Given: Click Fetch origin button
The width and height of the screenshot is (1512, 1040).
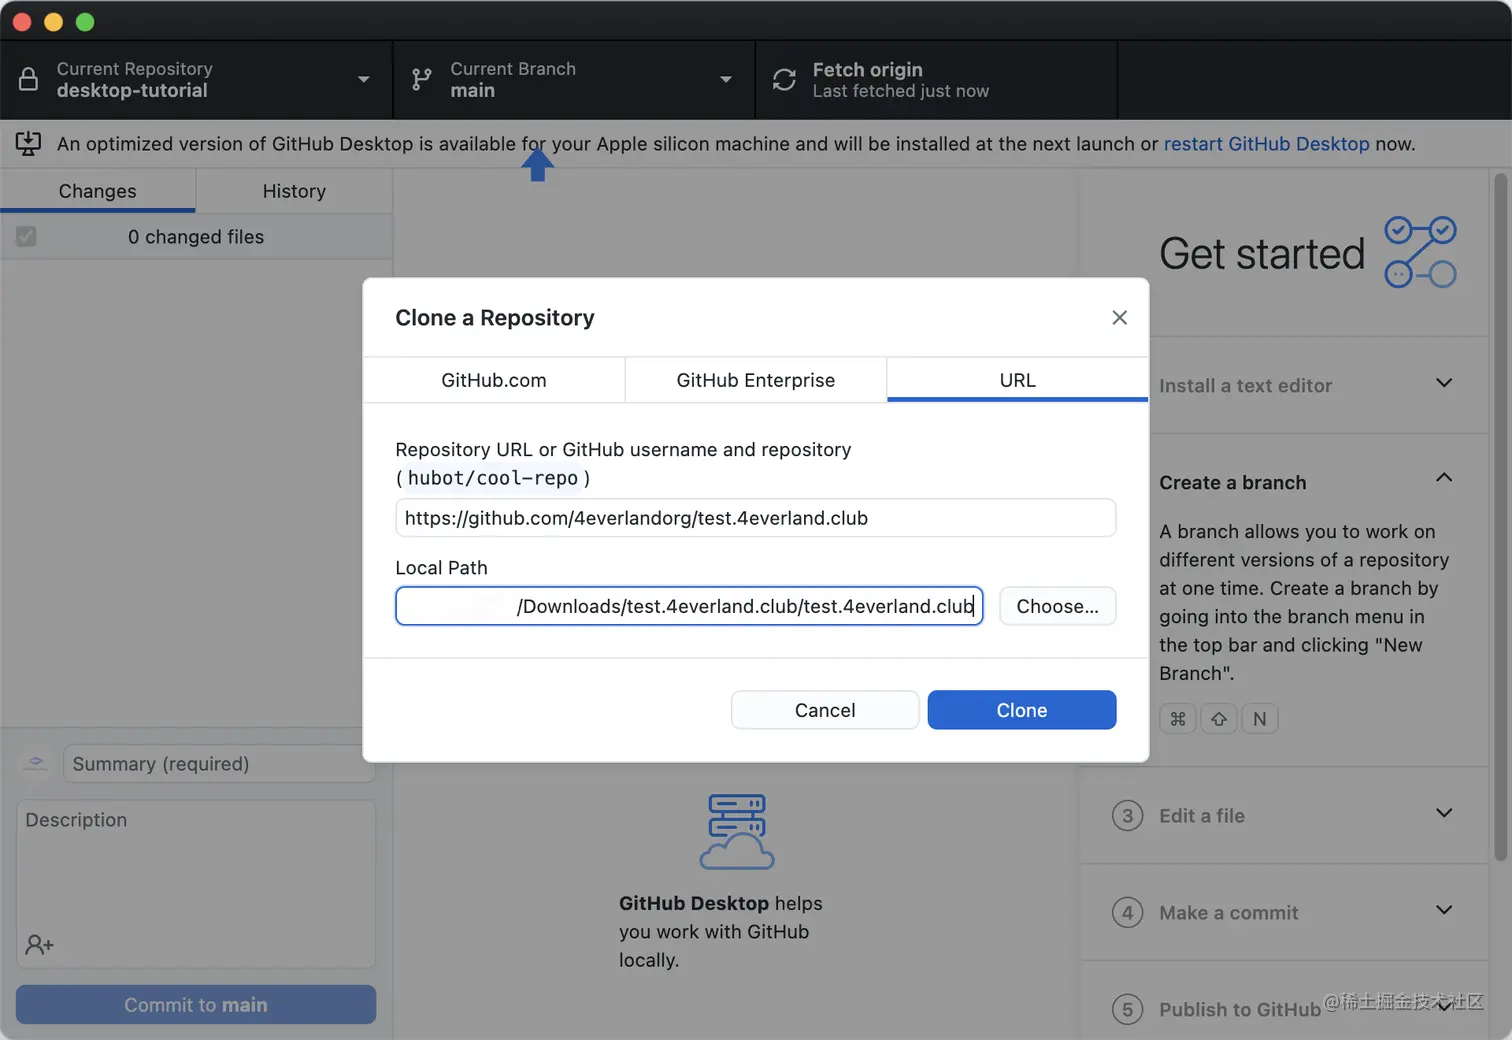Looking at the screenshot, I should coord(936,80).
